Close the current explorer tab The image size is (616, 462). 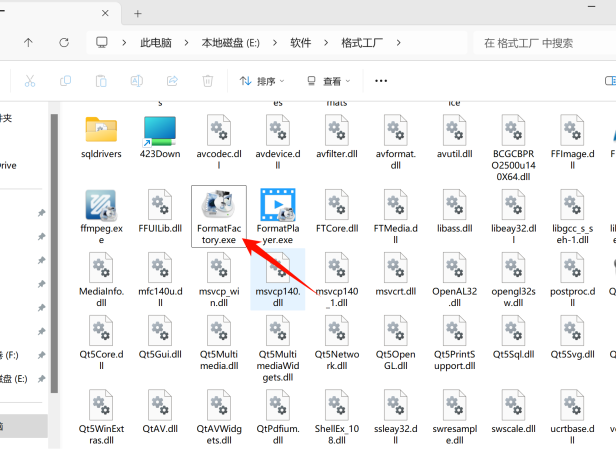(x=105, y=13)
